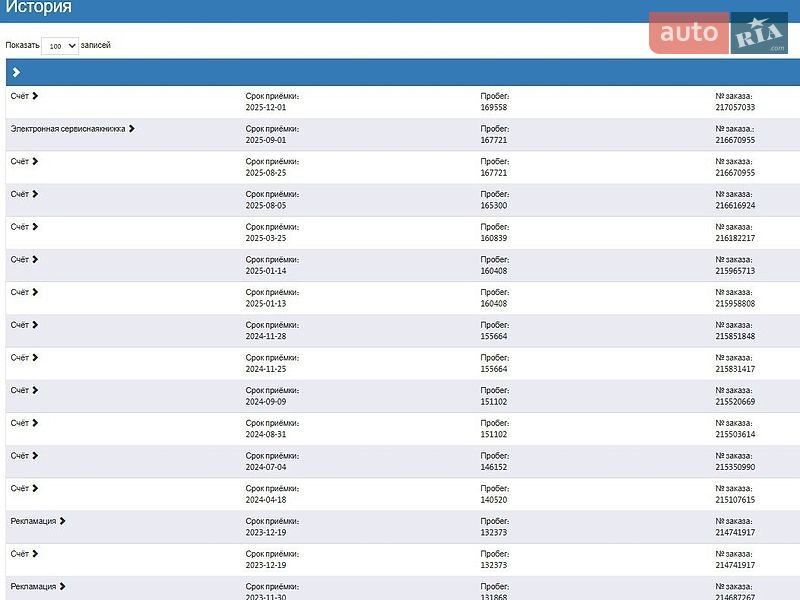Select order number 215958808

pyautogui.click(x=735, y=303)
